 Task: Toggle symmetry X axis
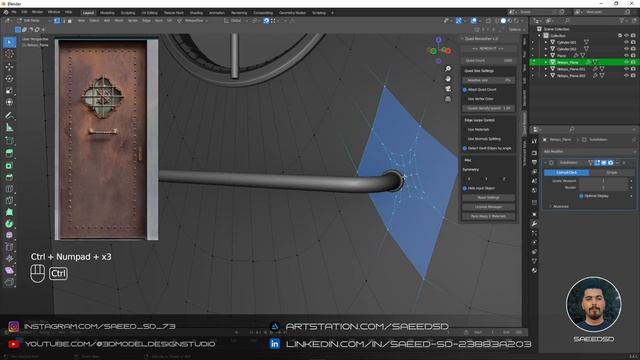469,179
